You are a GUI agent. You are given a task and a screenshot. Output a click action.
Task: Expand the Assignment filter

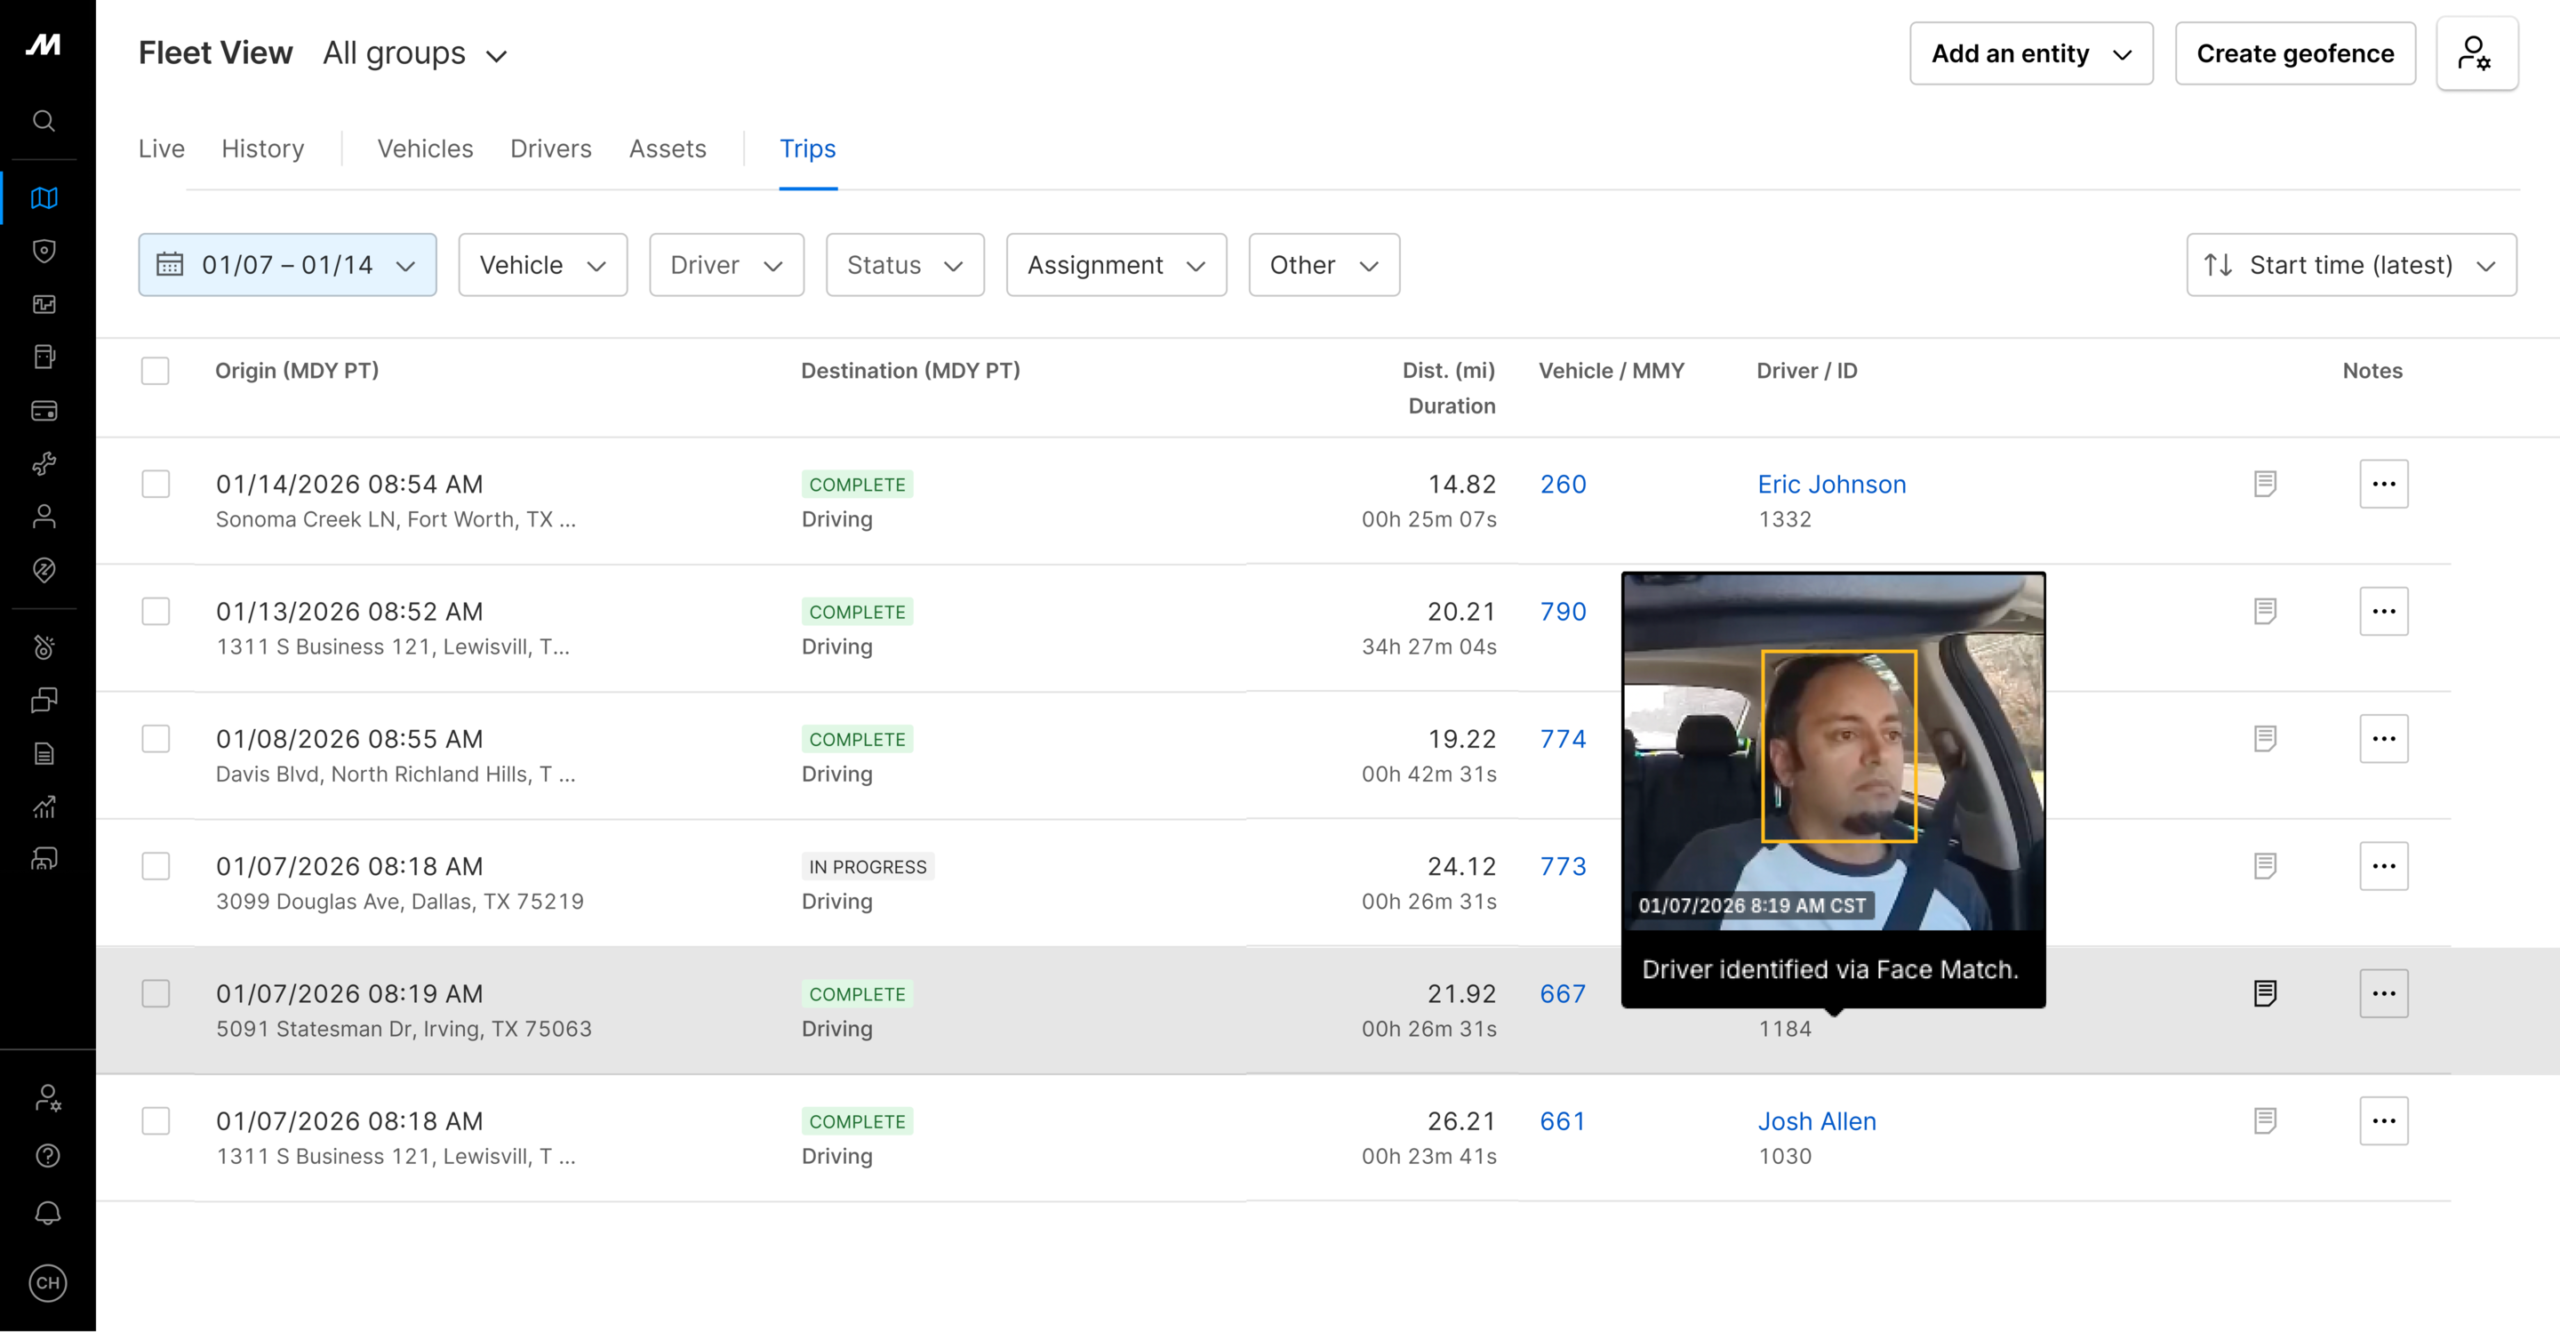(x=1115, y=264)
